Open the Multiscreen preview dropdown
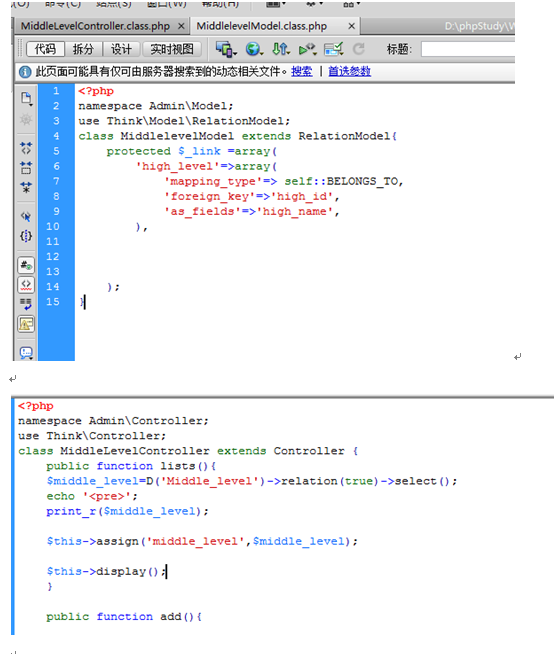Viewport: 554px width, 654px height. [226, 49]
